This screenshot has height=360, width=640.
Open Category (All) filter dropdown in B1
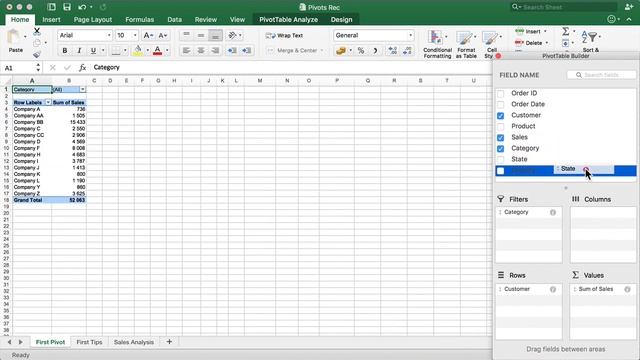tap(82, 89)
